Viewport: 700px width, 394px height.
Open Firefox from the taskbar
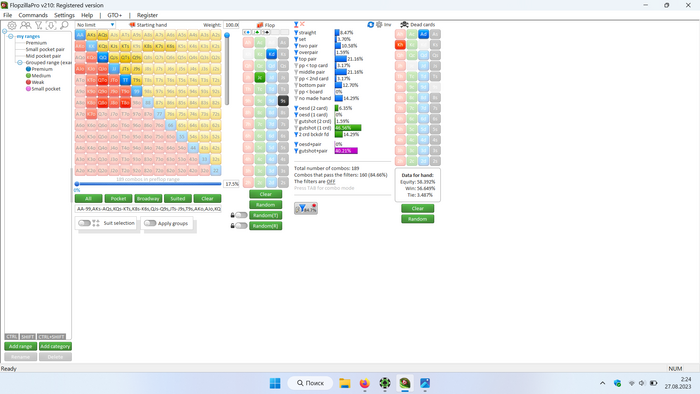click(365, 383)
